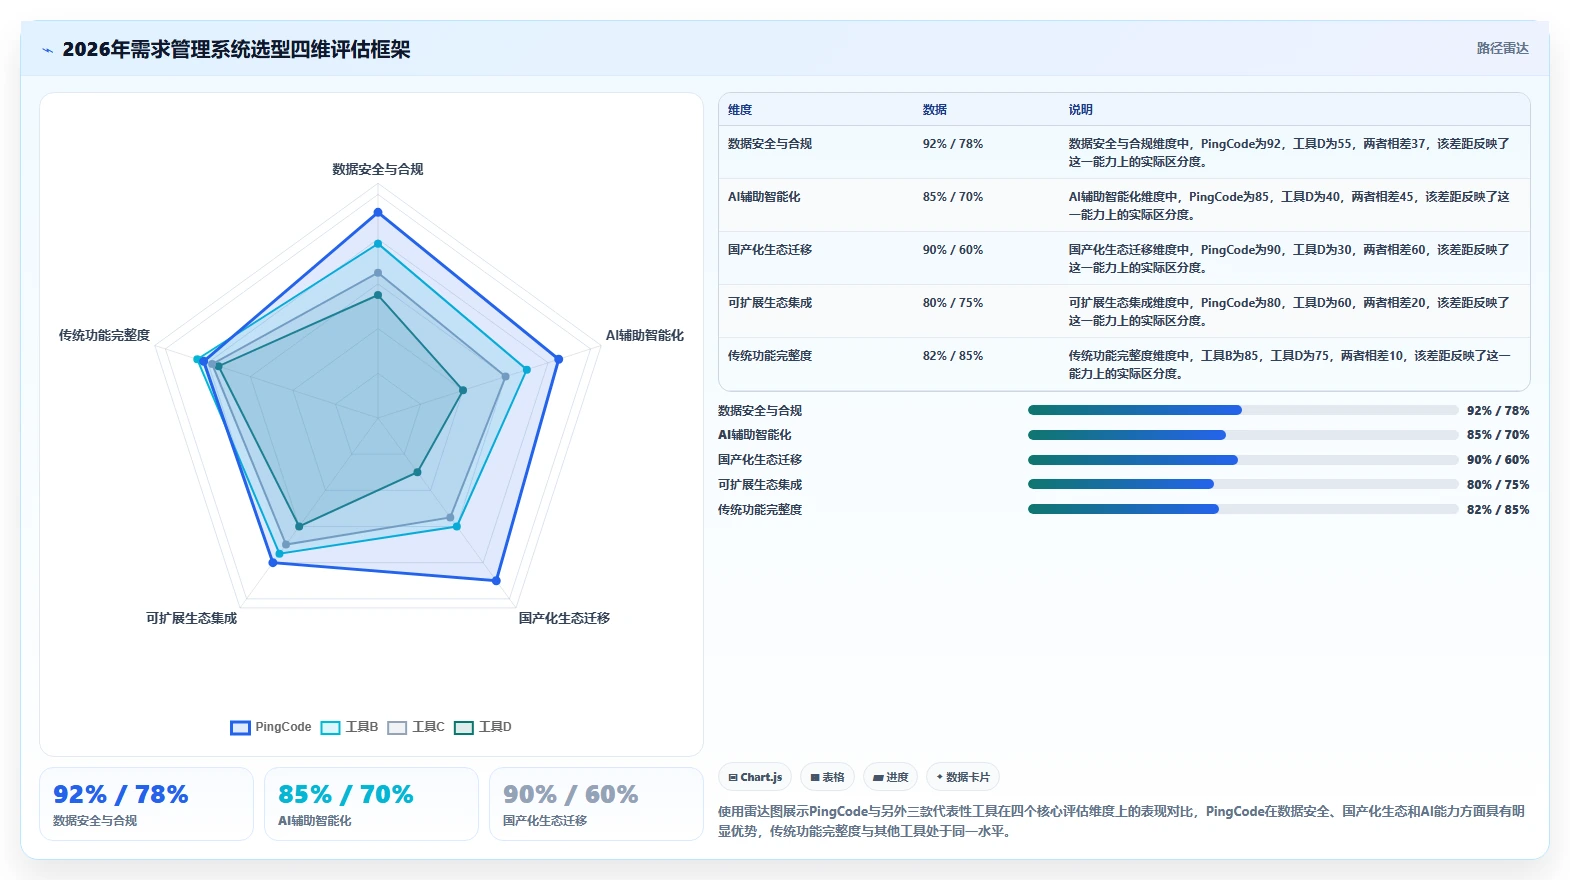This screenshot has height=880, width=1570.
Task: Click radar axis label 数据安全与合规
Action: coord(378,169)
